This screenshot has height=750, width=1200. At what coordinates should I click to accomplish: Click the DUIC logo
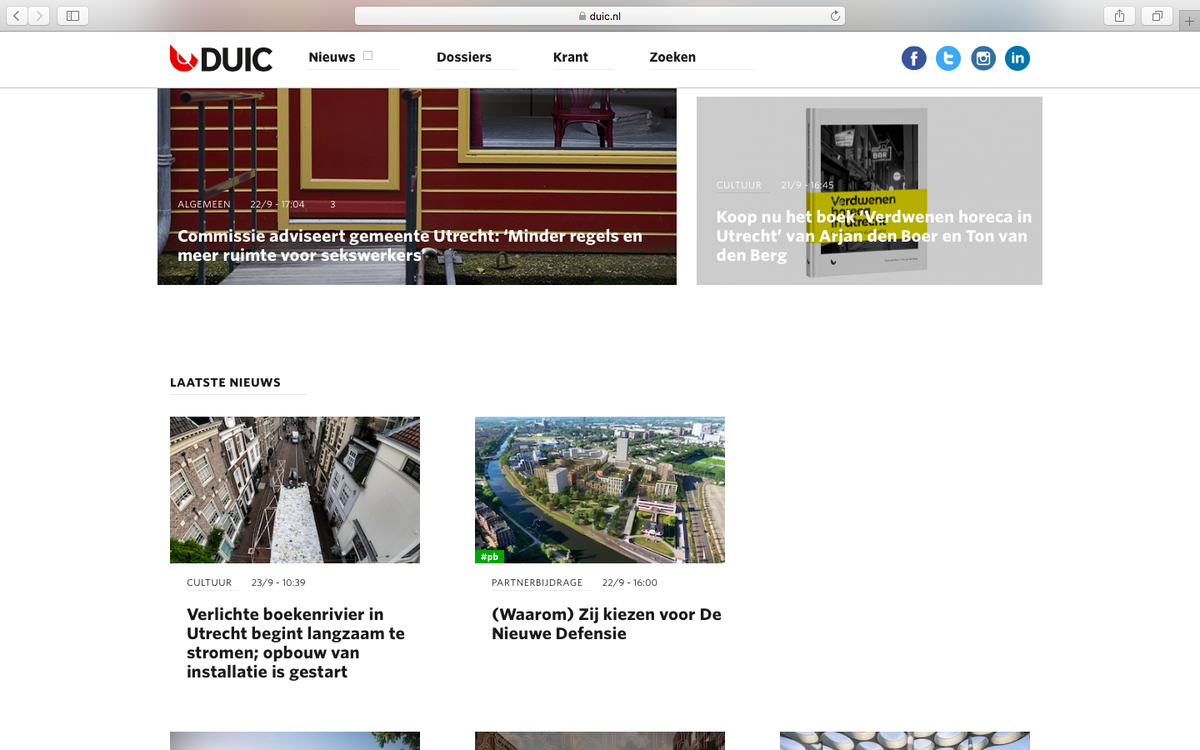(x=220, y=58)
